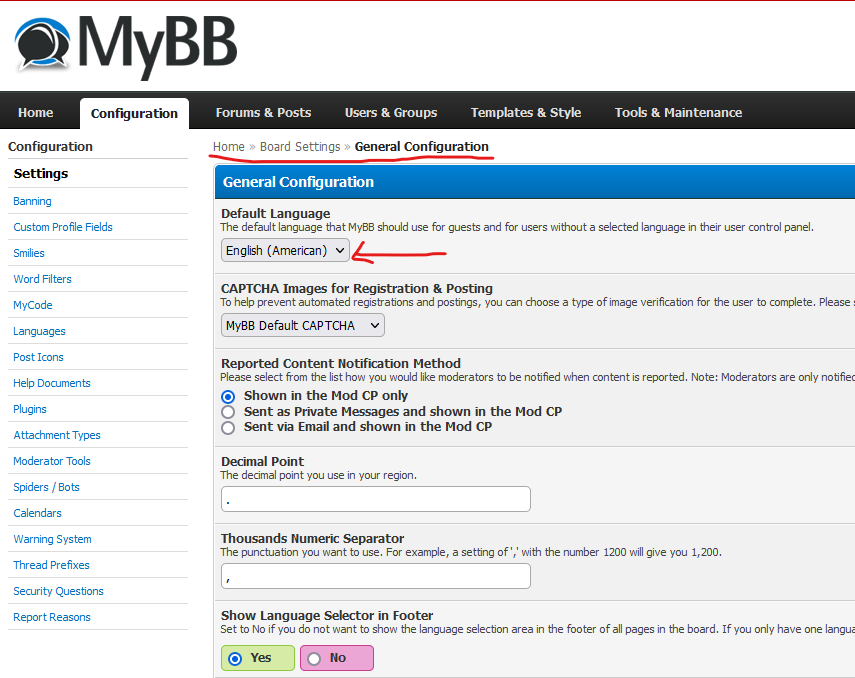Click General Configuration in the breadcrumb
This screenshot has height=678, width=855.
(422, 147)
